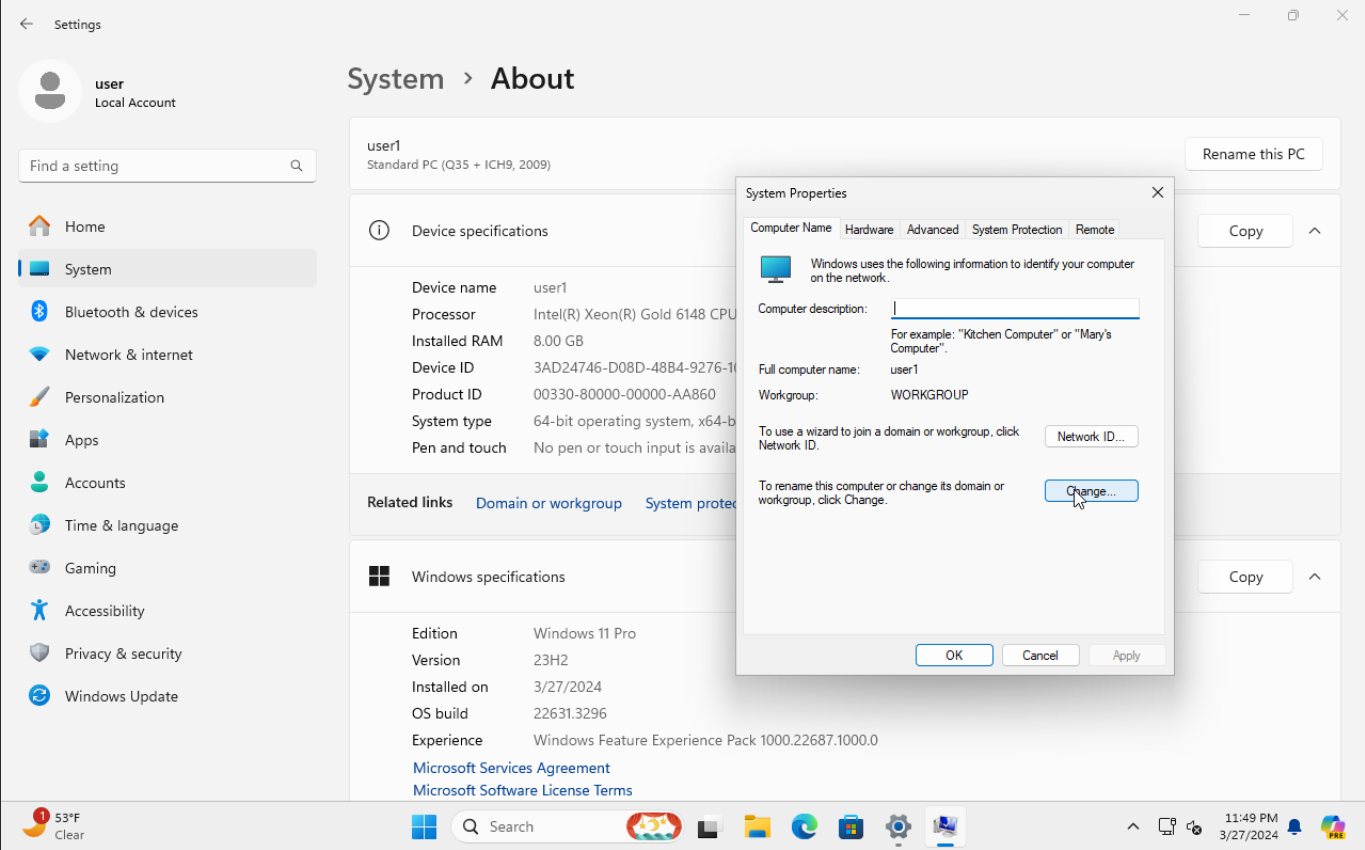1365x850 pixels.
Task: Click the Windows Update sync icon
Action: (39, 696)
